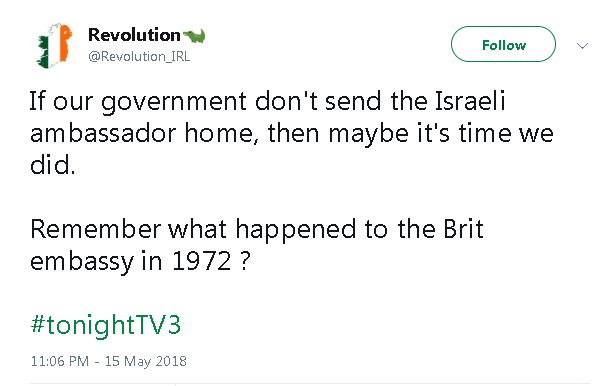Open the Ireland tricolour map profile avatar

click(54, 45)
